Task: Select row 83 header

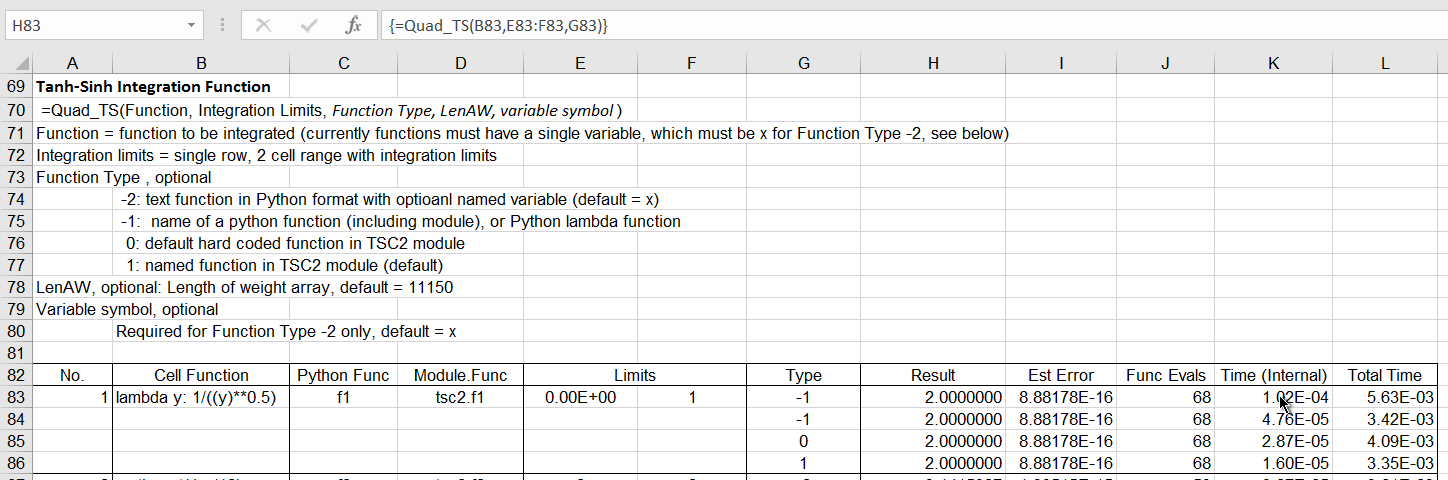Action: [x=17, y=397]
